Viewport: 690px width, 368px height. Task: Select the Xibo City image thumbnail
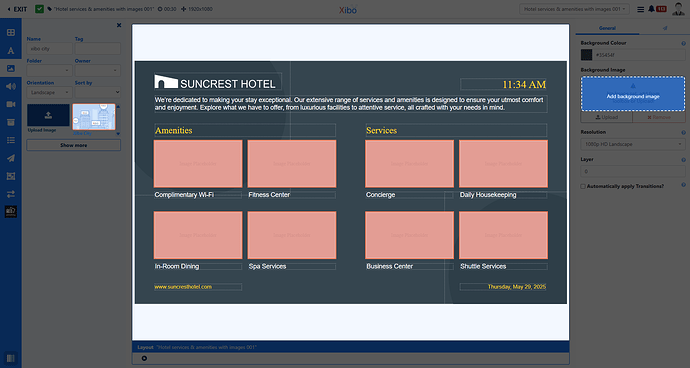(94, 117)
